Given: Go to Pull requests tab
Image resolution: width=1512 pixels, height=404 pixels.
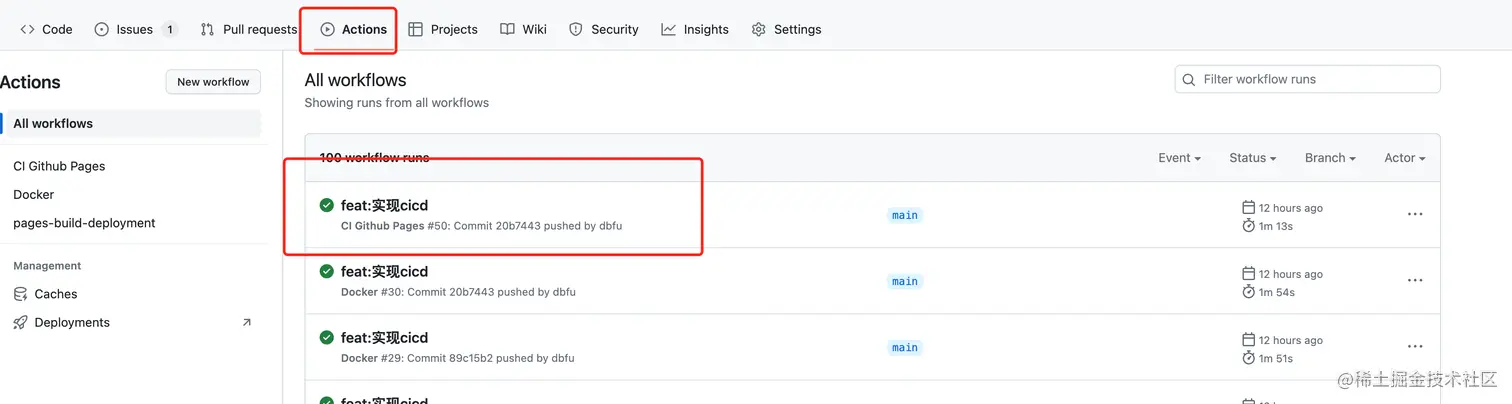Looking at the screenshot, I should [x=249, y=29].
